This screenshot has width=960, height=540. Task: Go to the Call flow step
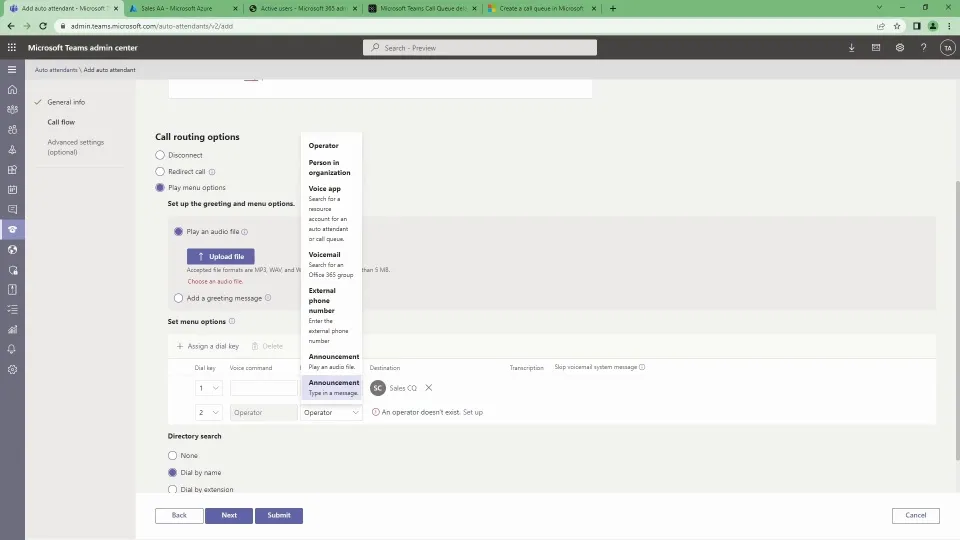[x=61, y=122]
